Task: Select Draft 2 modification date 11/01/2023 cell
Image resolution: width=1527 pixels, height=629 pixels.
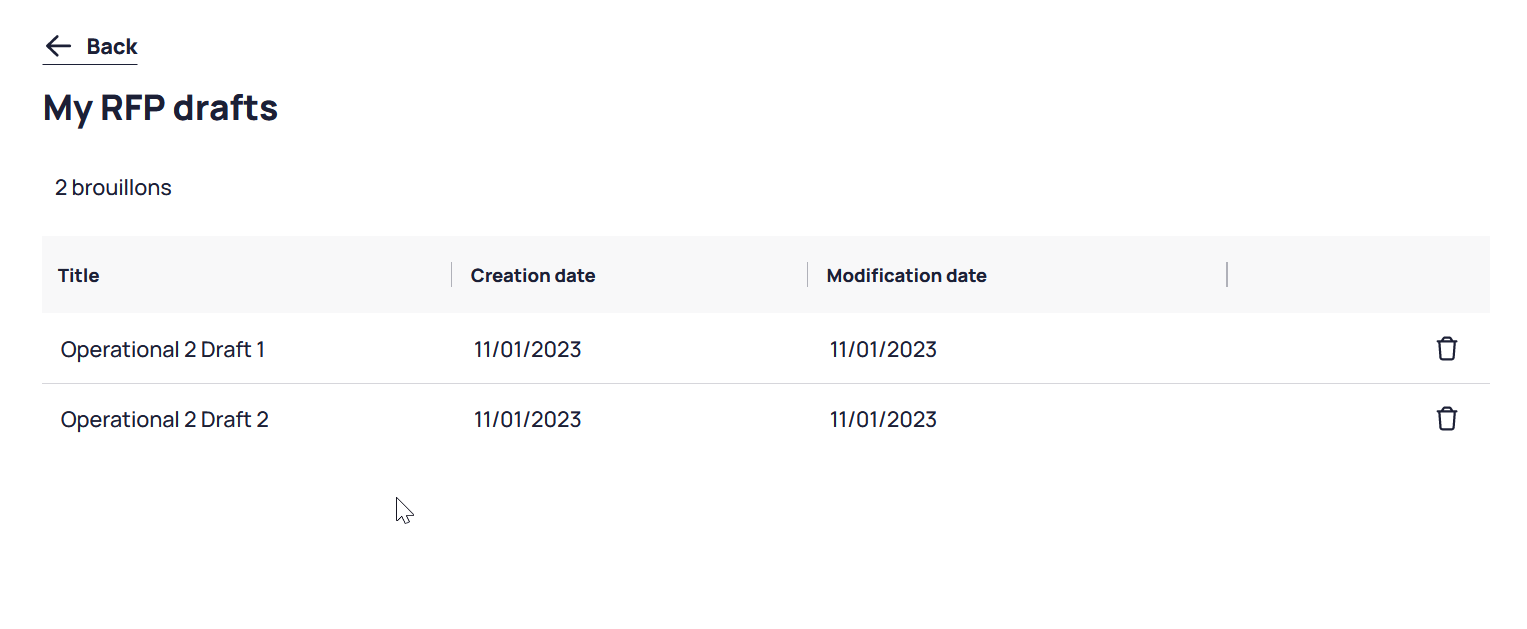Action: coord(884,419)
